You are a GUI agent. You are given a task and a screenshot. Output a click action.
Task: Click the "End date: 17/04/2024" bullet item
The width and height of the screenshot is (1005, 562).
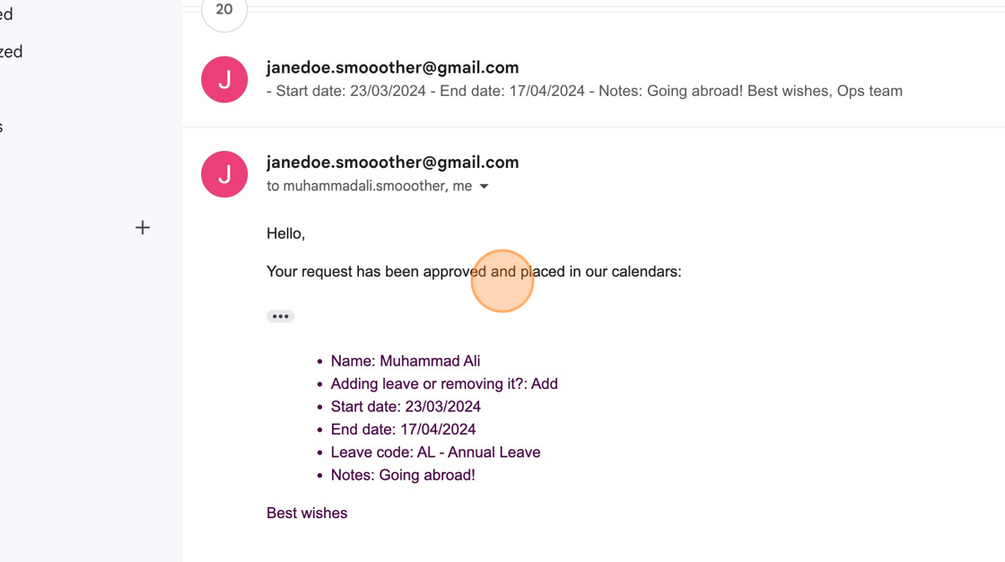403,430
